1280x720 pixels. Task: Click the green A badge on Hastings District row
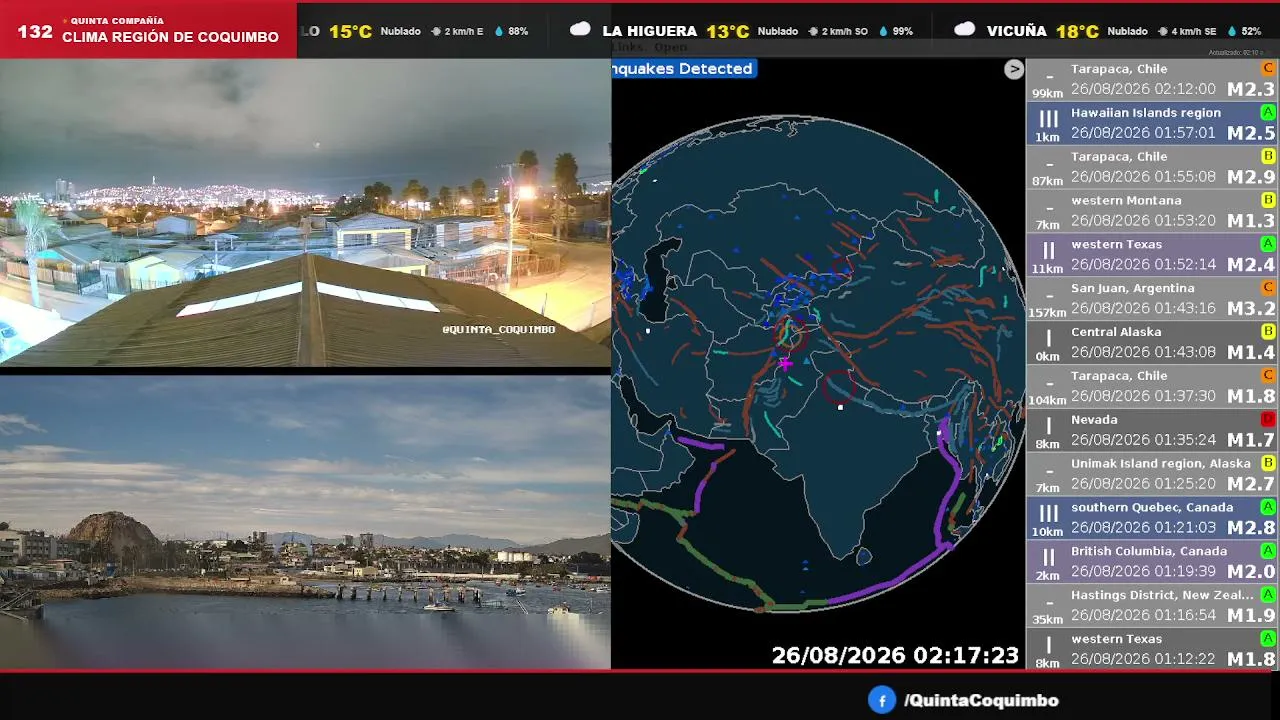(x=1268, y=595)
